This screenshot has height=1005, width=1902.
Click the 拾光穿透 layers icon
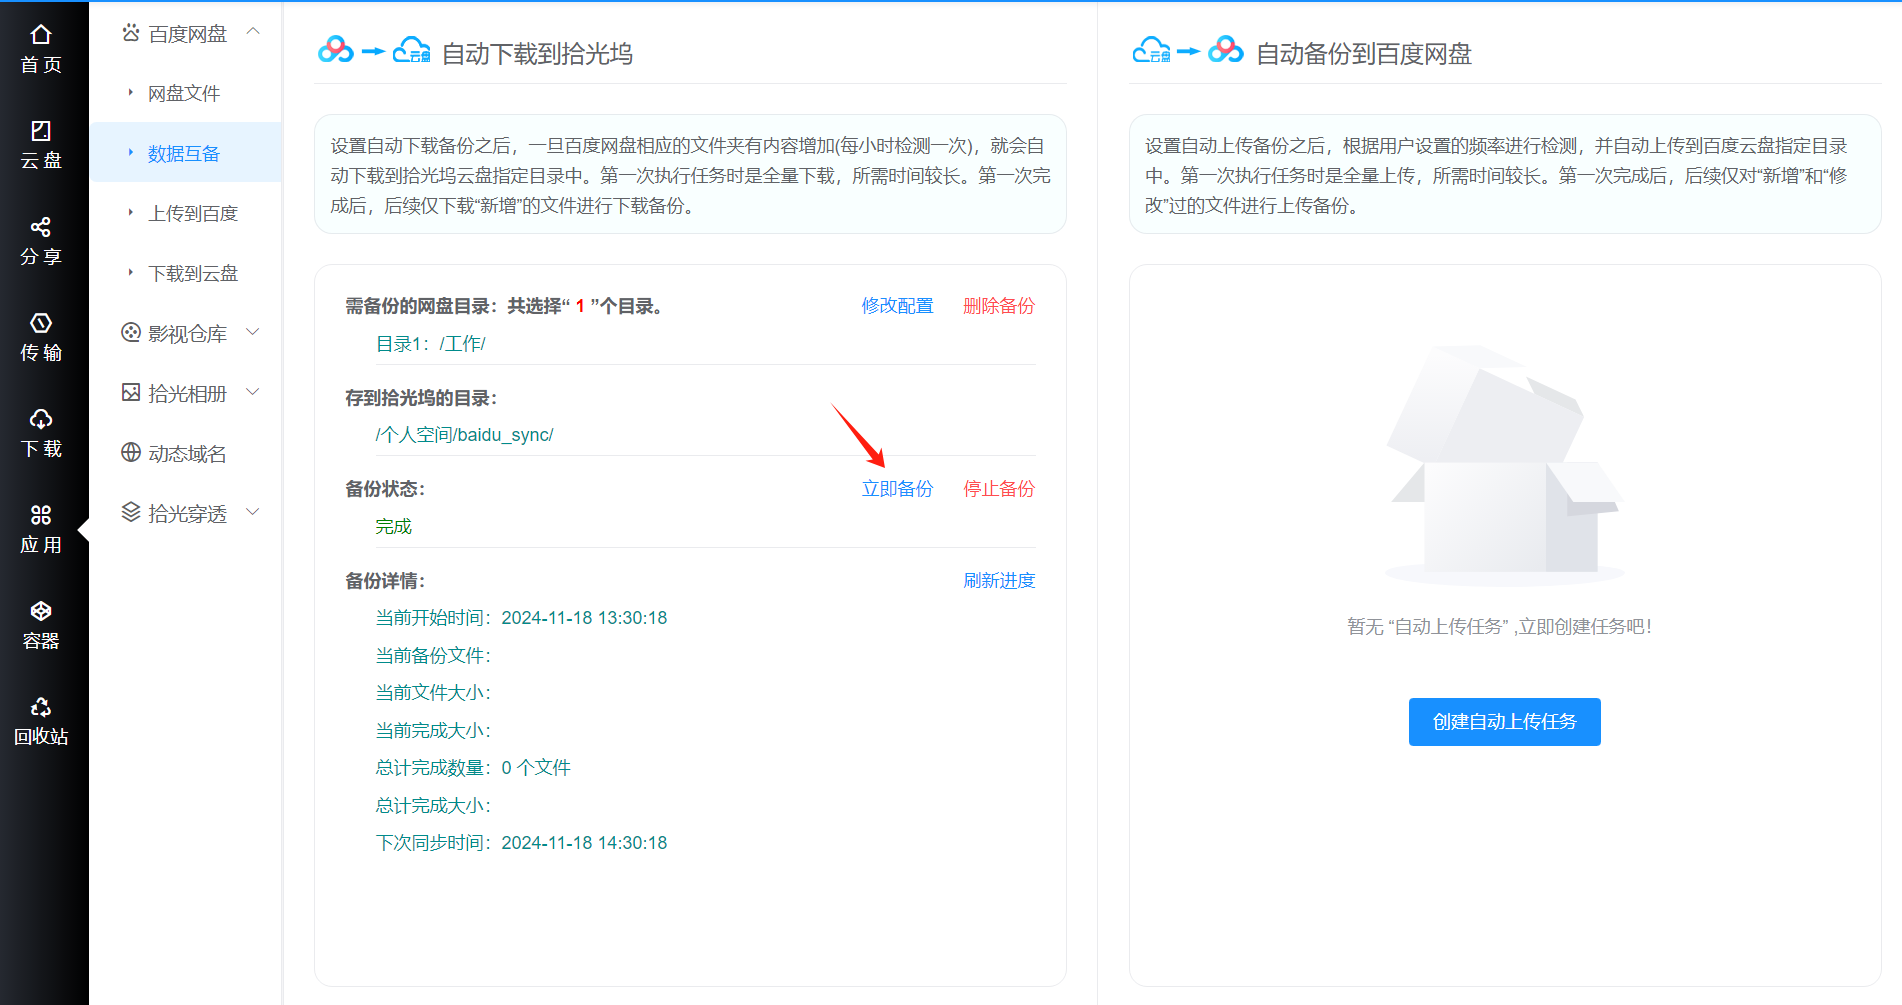coord(131,513)
